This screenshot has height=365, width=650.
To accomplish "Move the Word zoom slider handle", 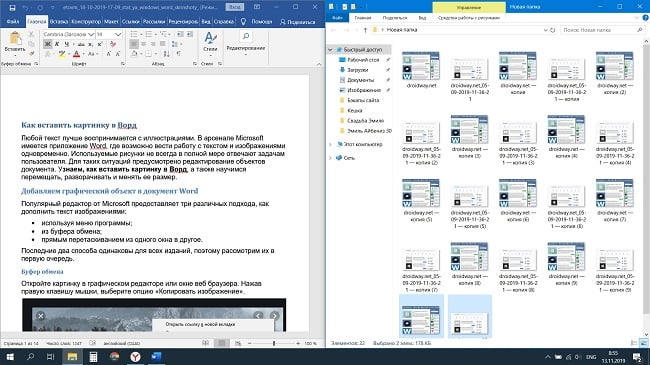I will (x=274, y=343).
